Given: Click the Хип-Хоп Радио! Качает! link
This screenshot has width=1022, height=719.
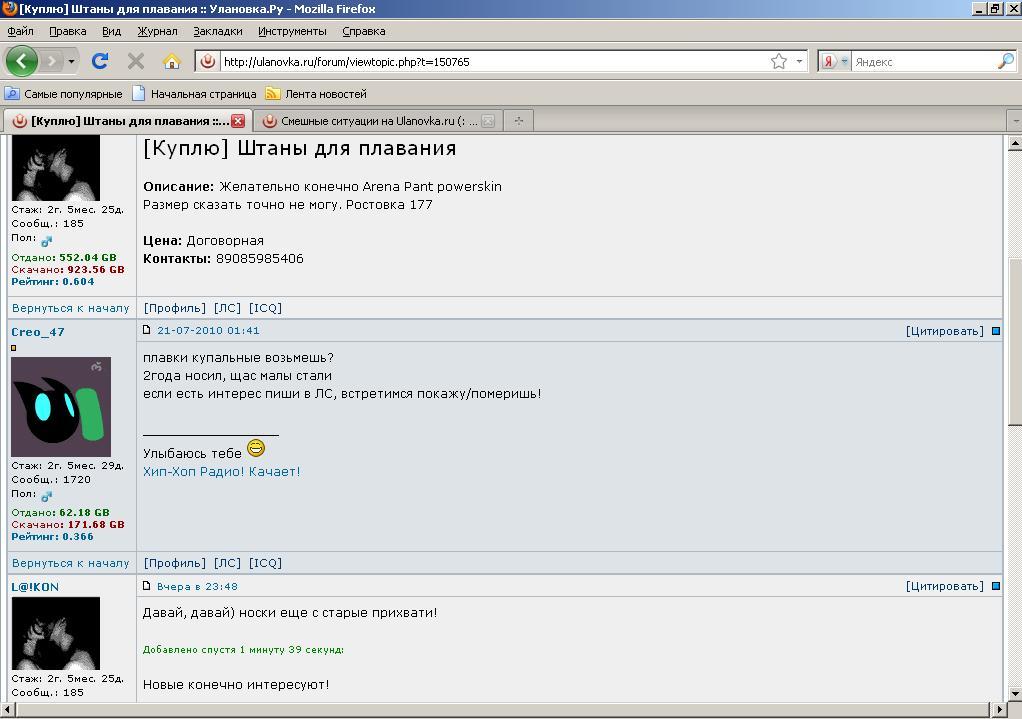Looking at the screenshot, I should click(x=221, y=471).
